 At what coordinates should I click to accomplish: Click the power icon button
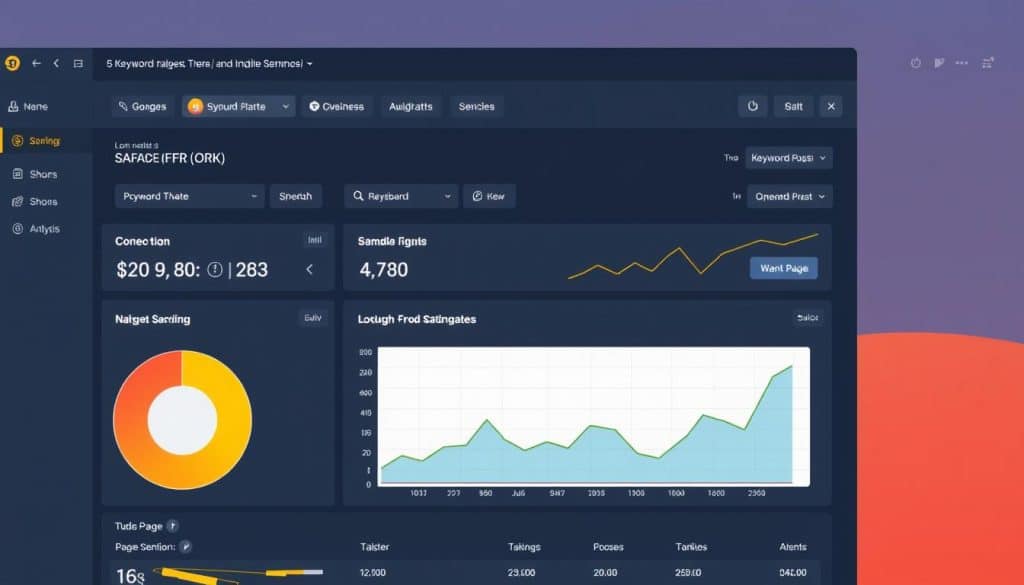tap(753, 106)
